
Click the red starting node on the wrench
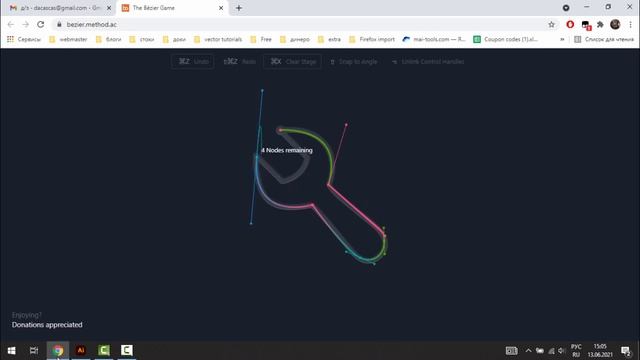[280, 130]
